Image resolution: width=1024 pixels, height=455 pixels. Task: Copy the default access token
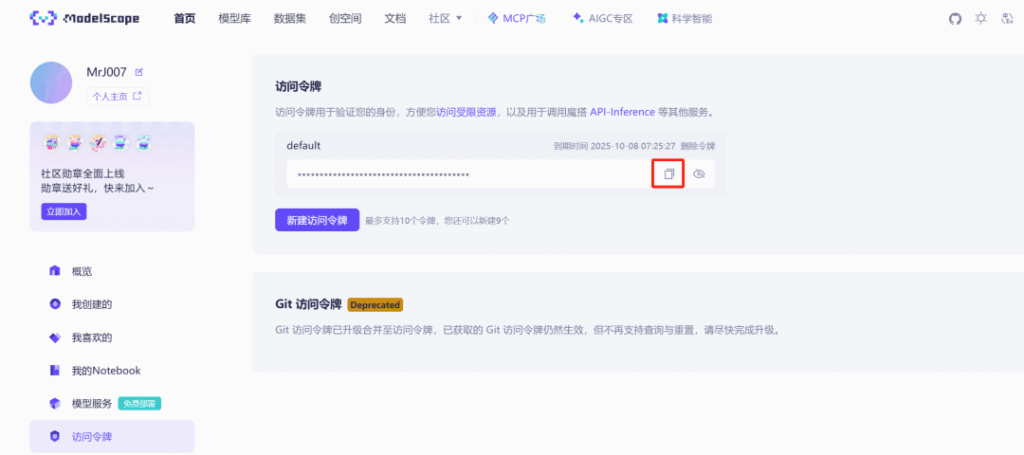[x=669, y=174]
